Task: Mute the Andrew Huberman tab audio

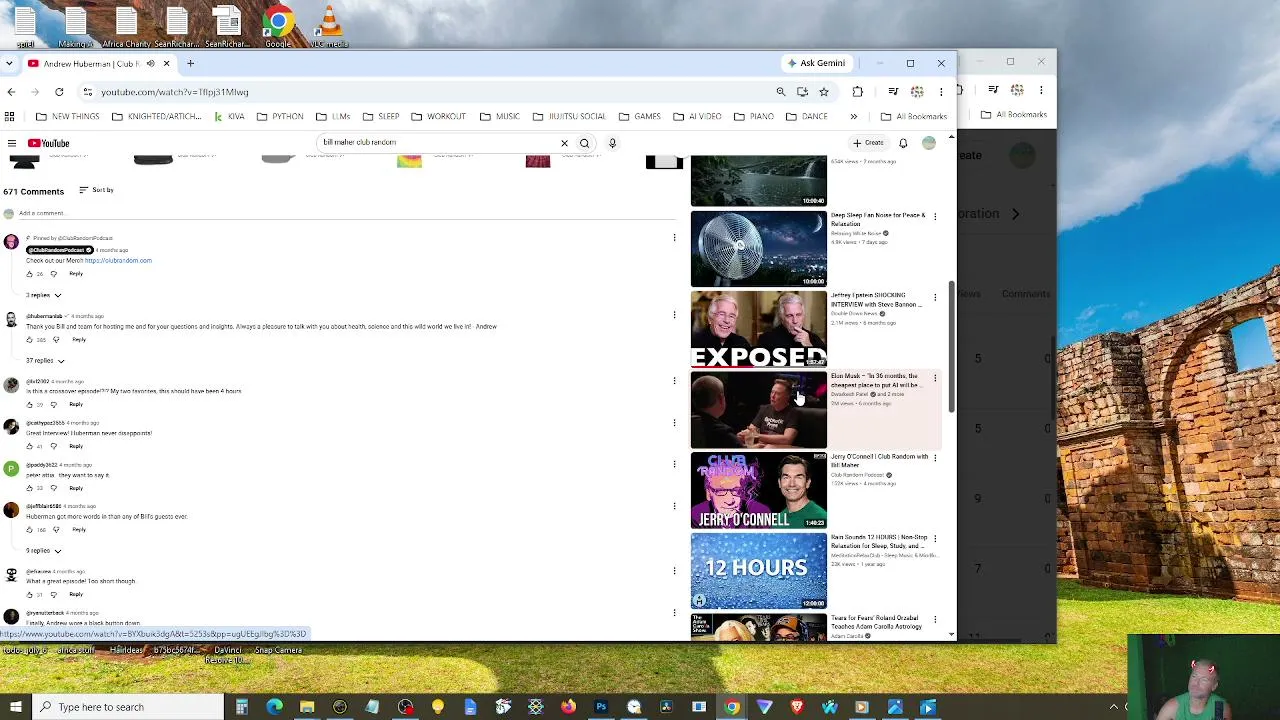Action: tap(150, 64)
